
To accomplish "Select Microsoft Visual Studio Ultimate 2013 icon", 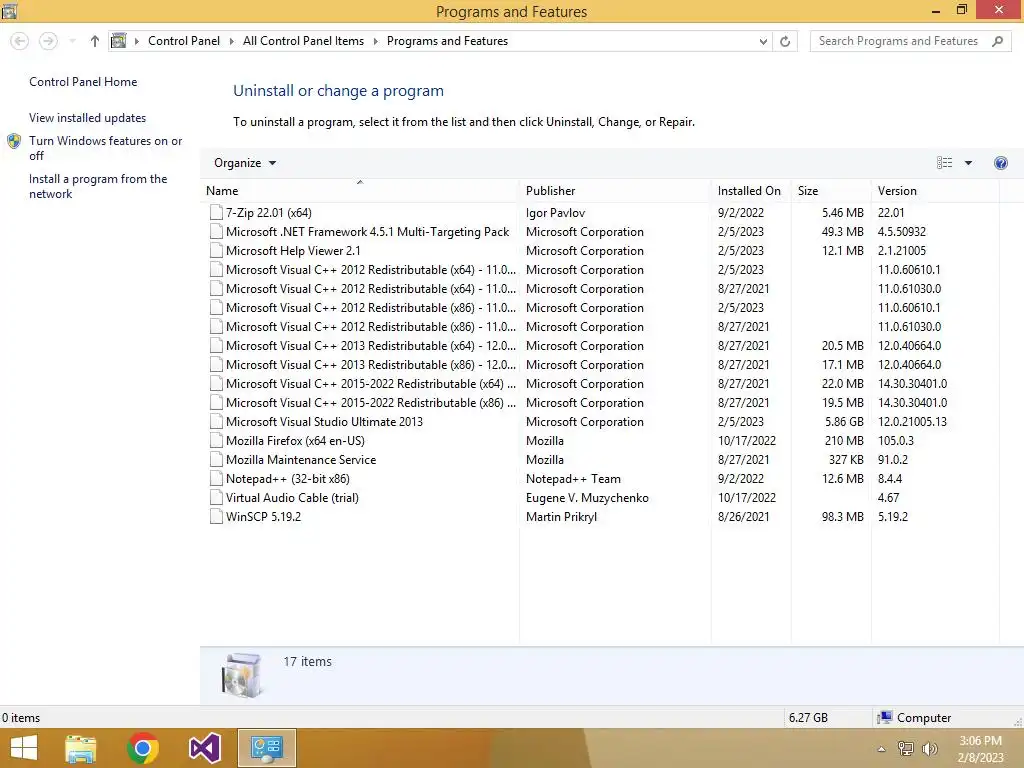I will [216, 421].
